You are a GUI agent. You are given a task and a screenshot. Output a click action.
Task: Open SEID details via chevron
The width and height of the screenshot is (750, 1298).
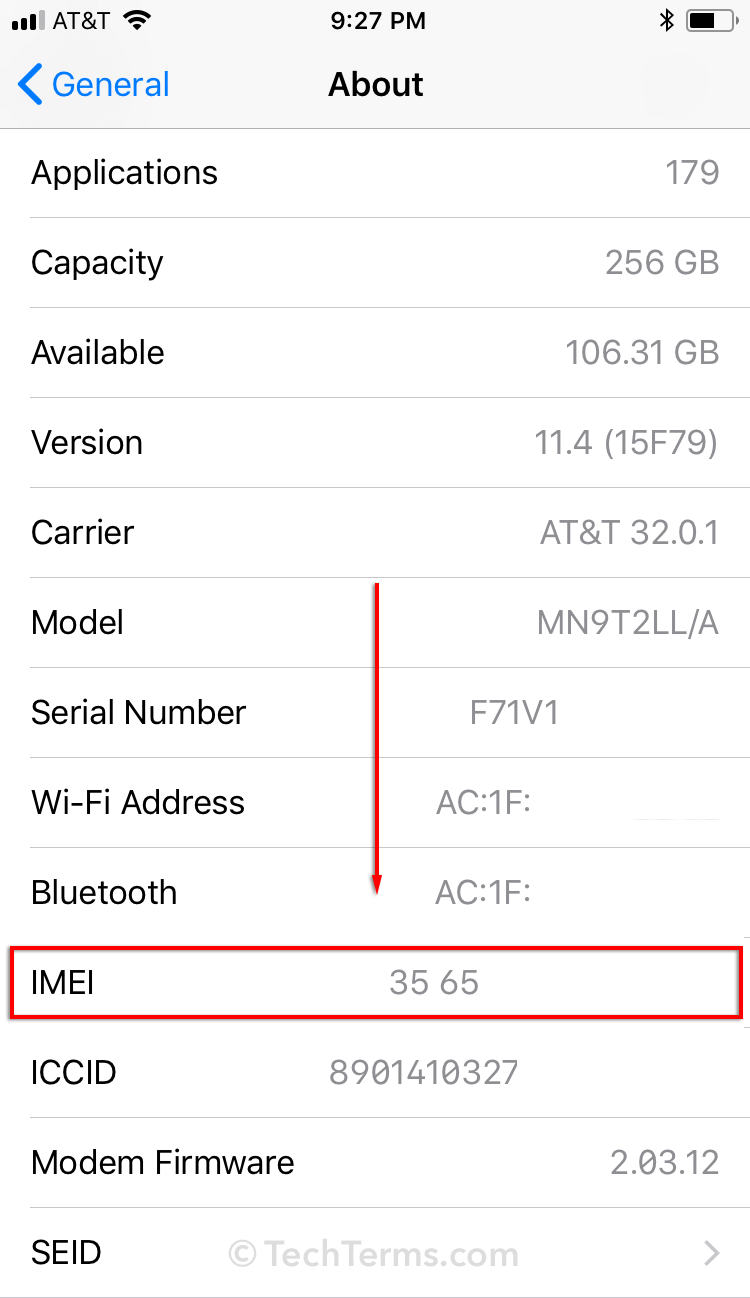click(711, 1253)
